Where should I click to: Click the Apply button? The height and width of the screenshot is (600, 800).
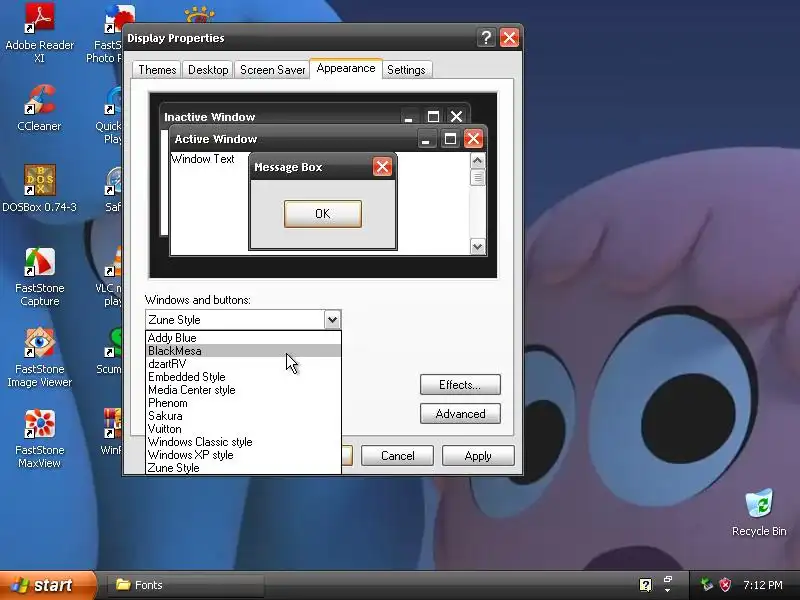(478, 456)
